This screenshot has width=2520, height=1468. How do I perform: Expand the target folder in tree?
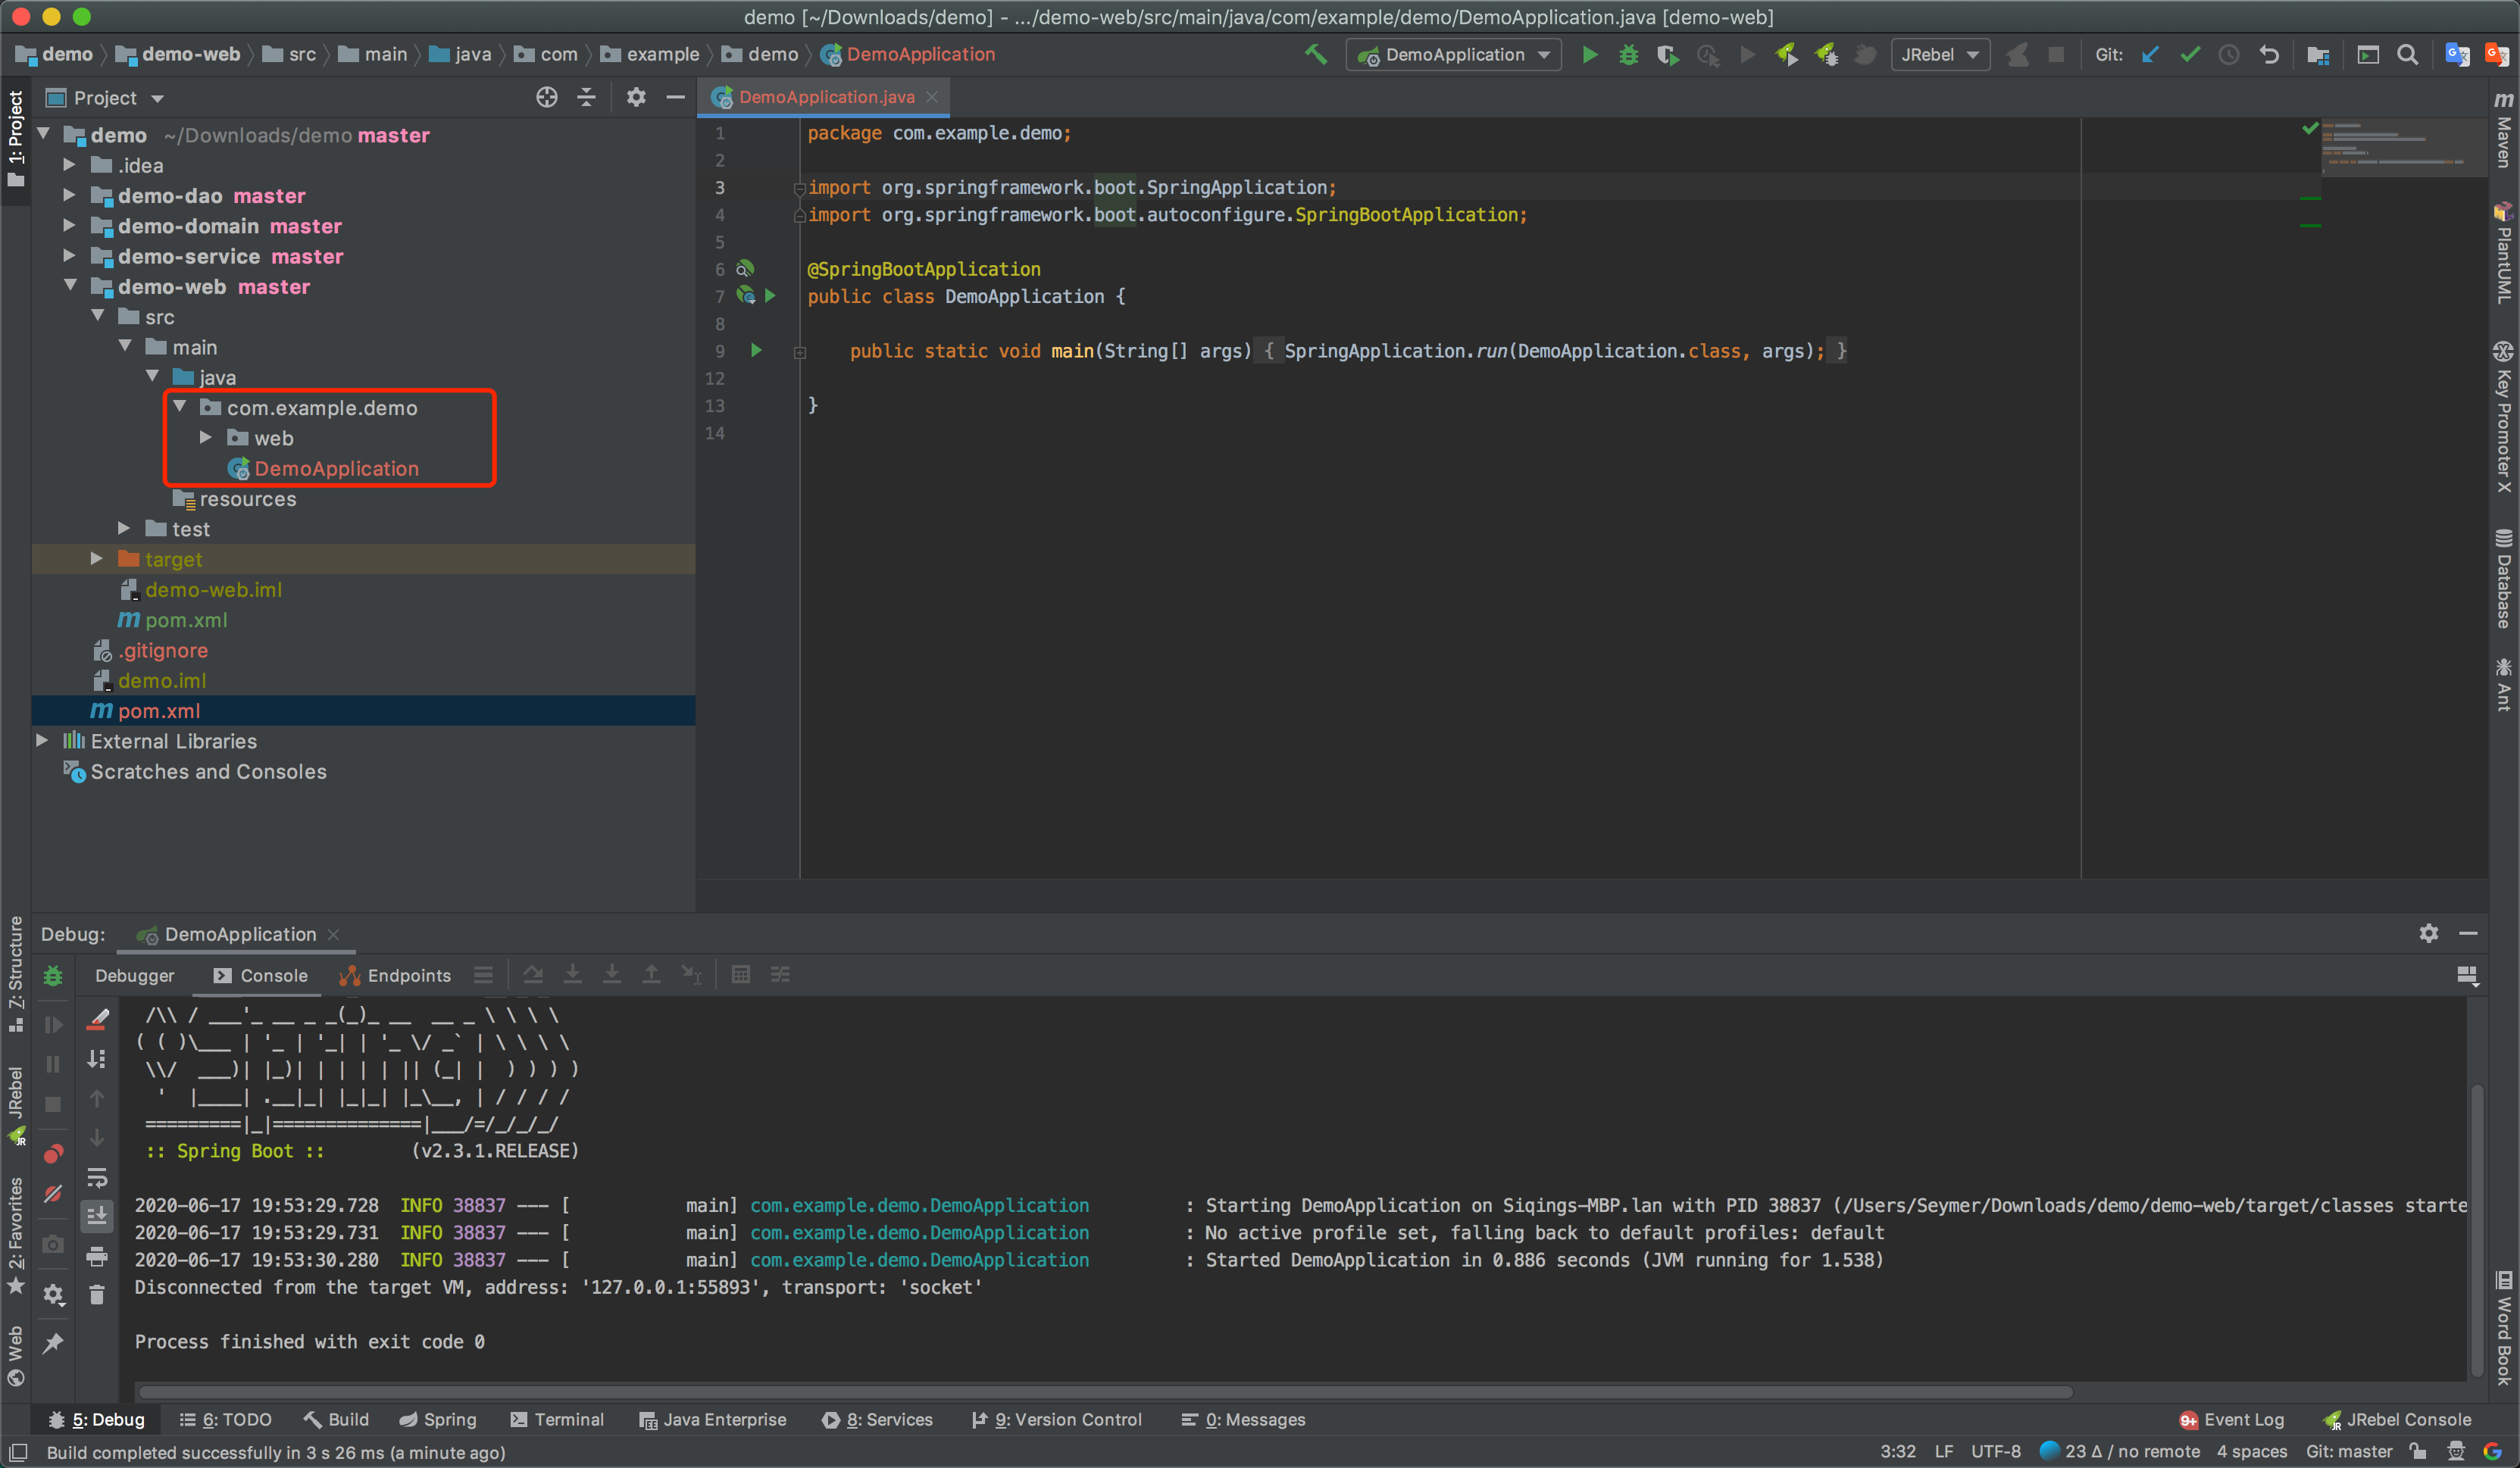pos(97,559)
